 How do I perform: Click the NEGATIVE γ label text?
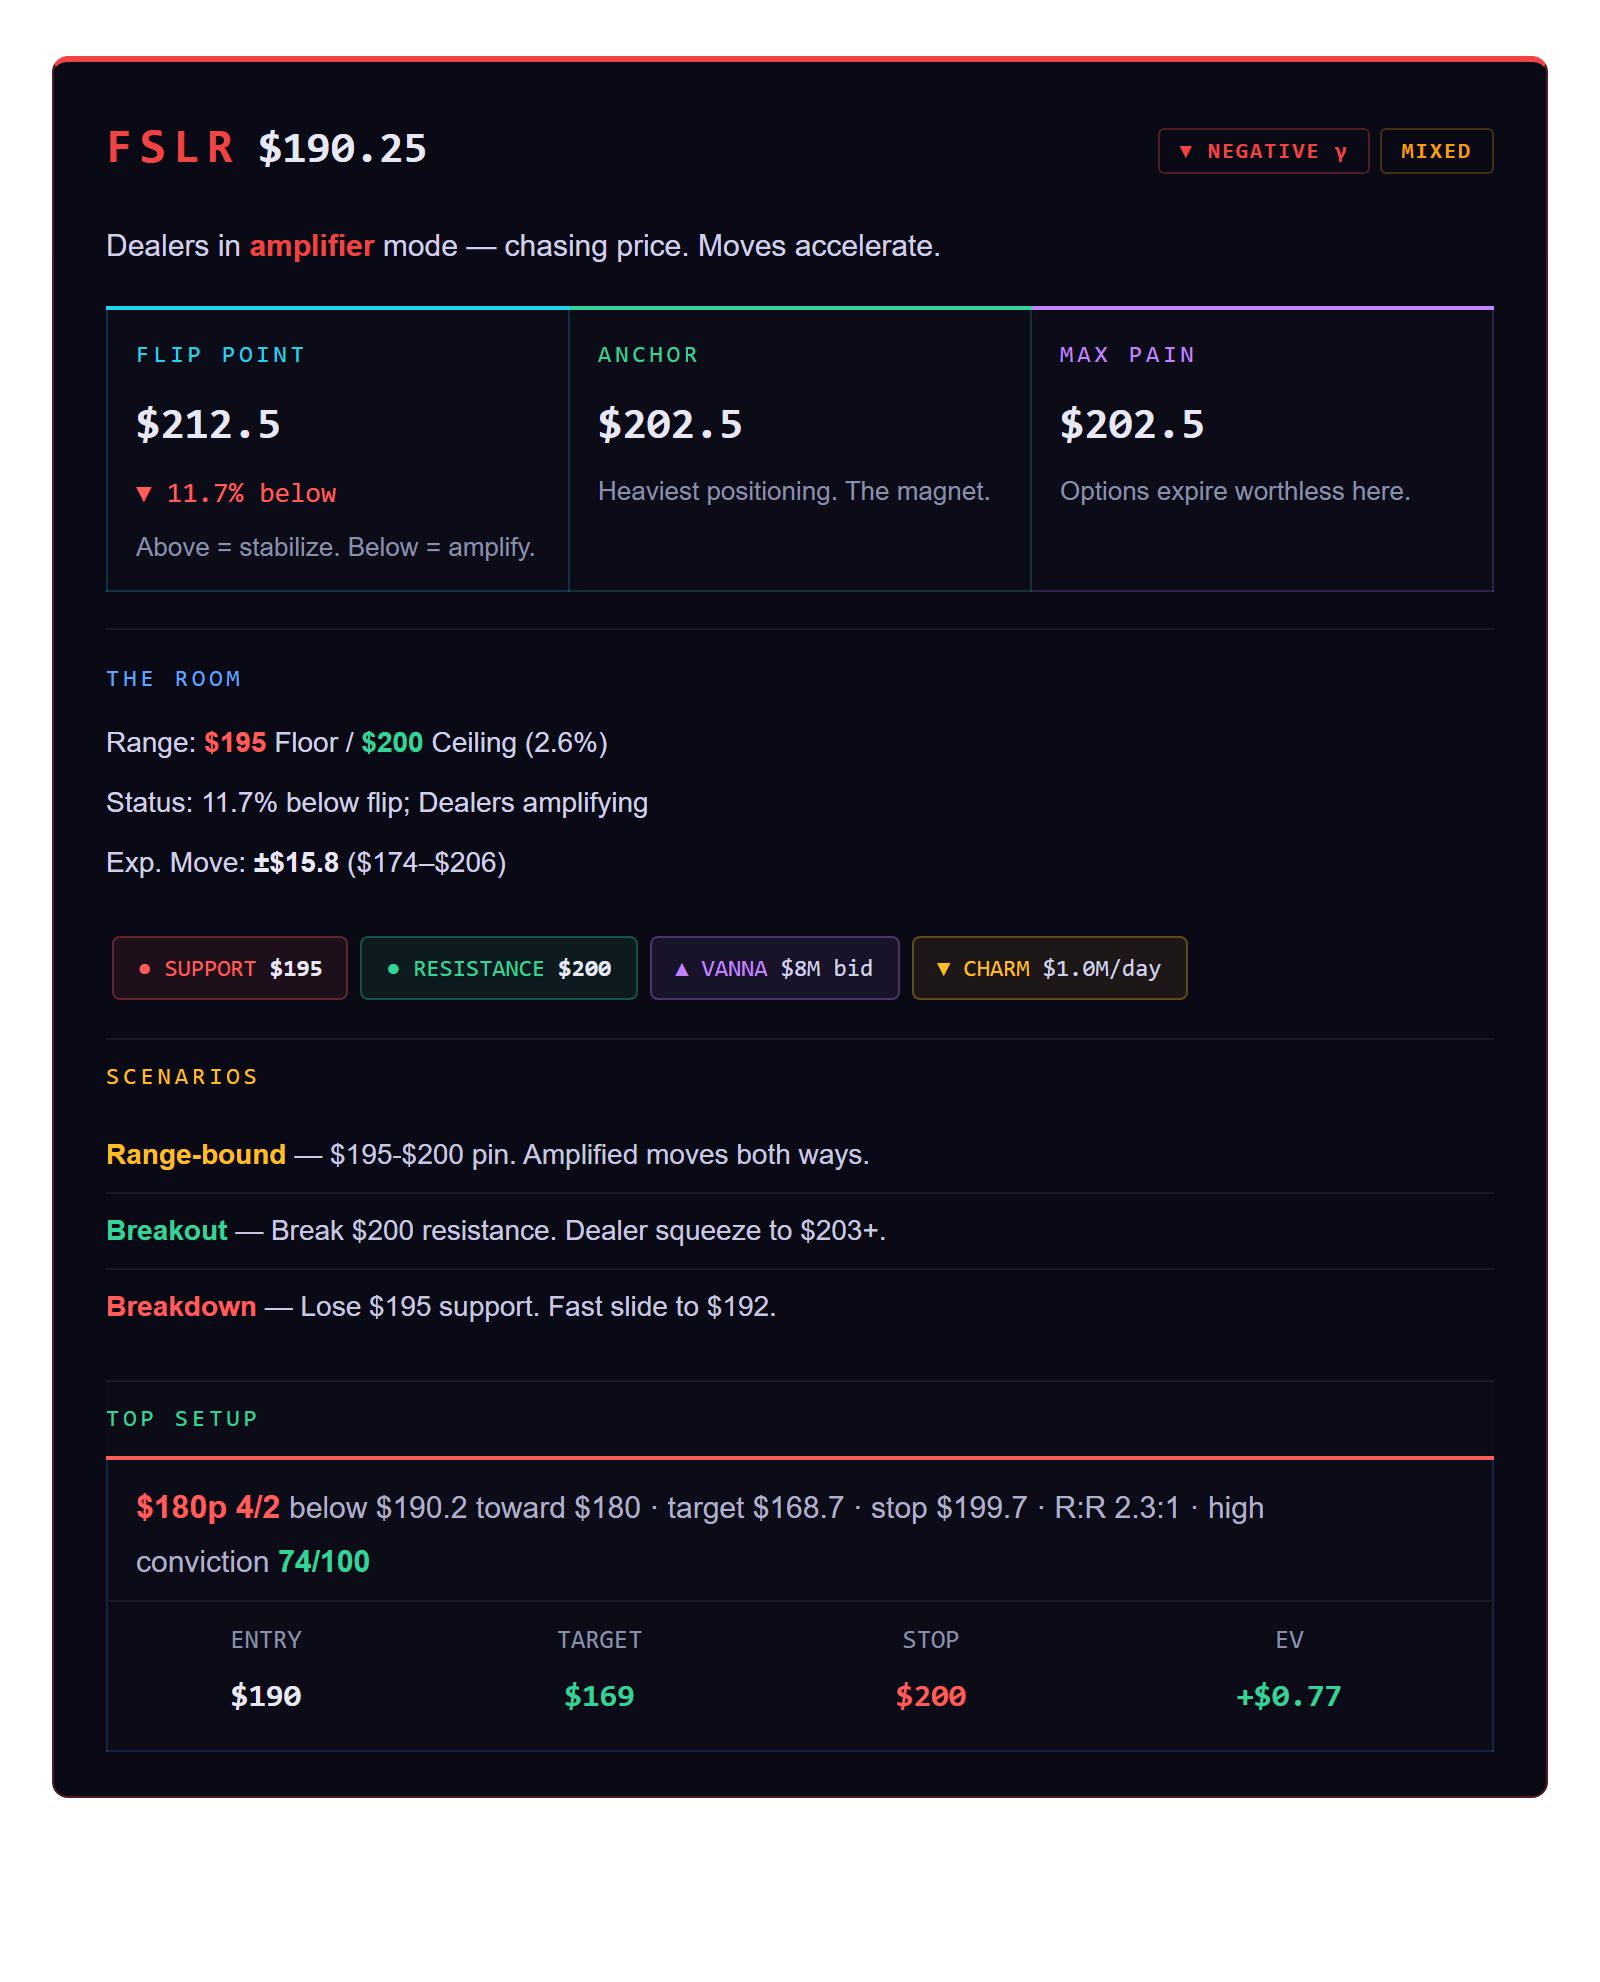click(x=1277, y=152)
